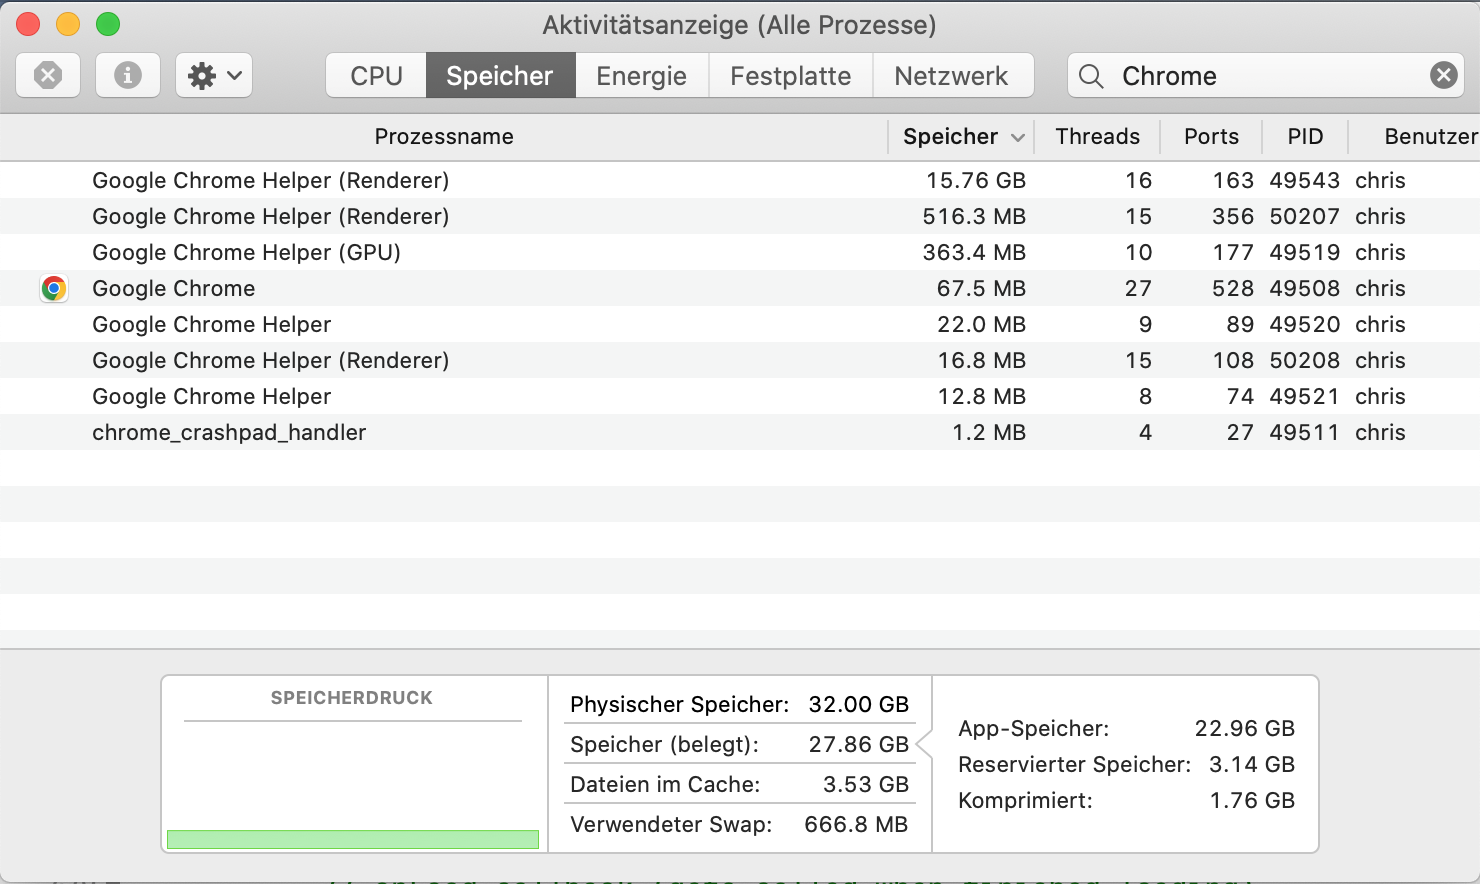Toggle sort order on Speicher column

(960, 137)
